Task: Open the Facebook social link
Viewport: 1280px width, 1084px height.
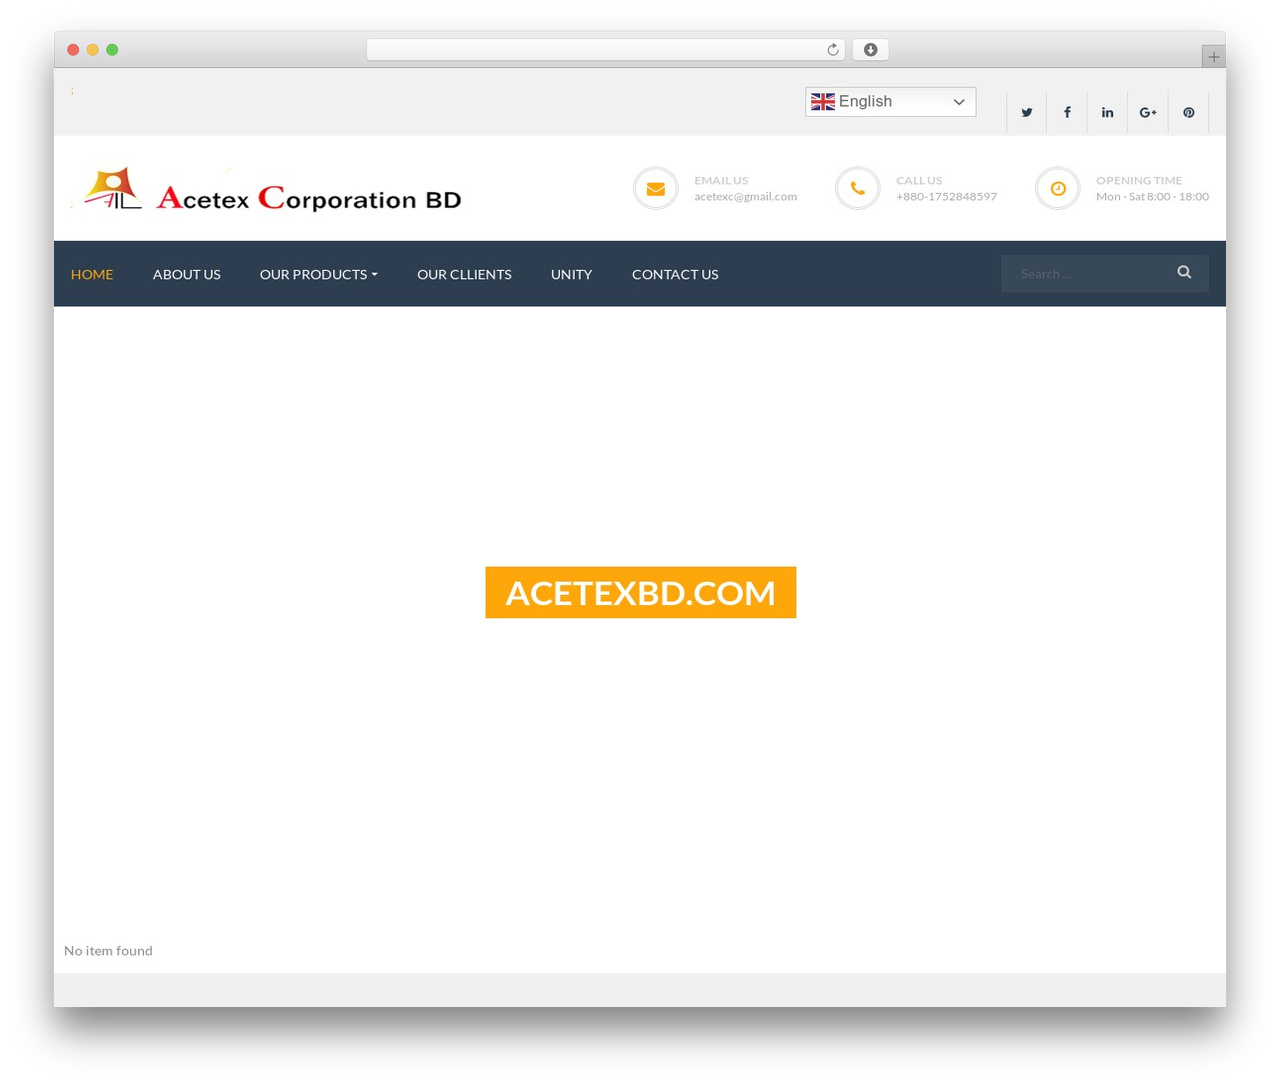Action: click(x=1067, y=112)
